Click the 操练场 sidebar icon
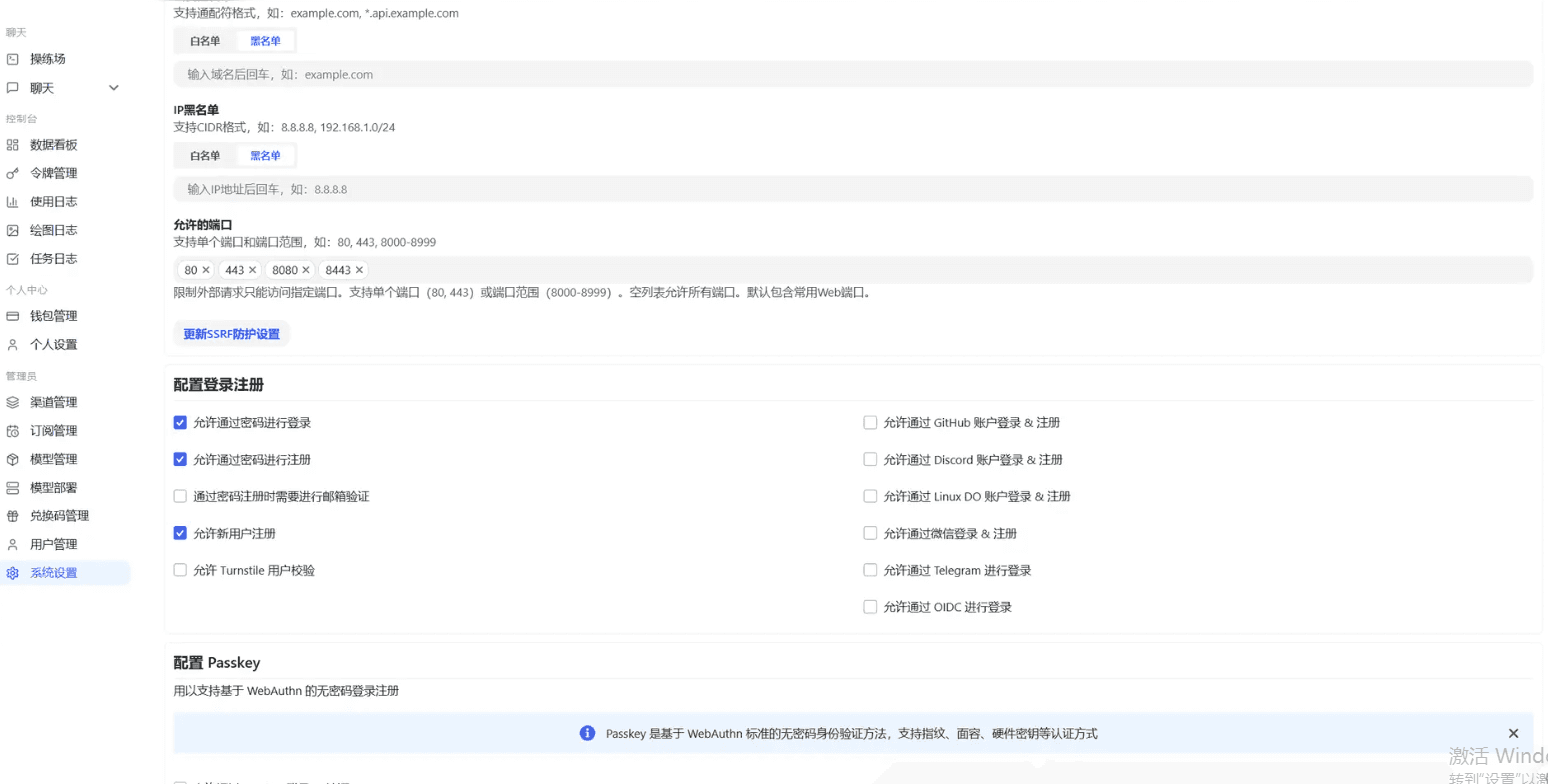 coord(13,59)
